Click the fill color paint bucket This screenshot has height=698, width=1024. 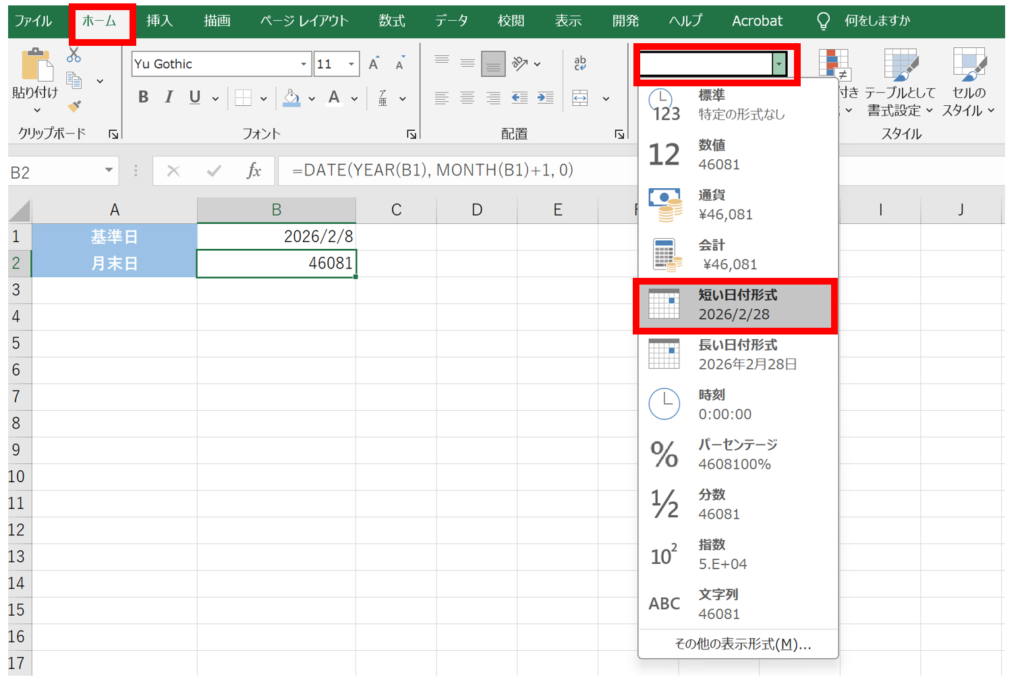[291, 98]
